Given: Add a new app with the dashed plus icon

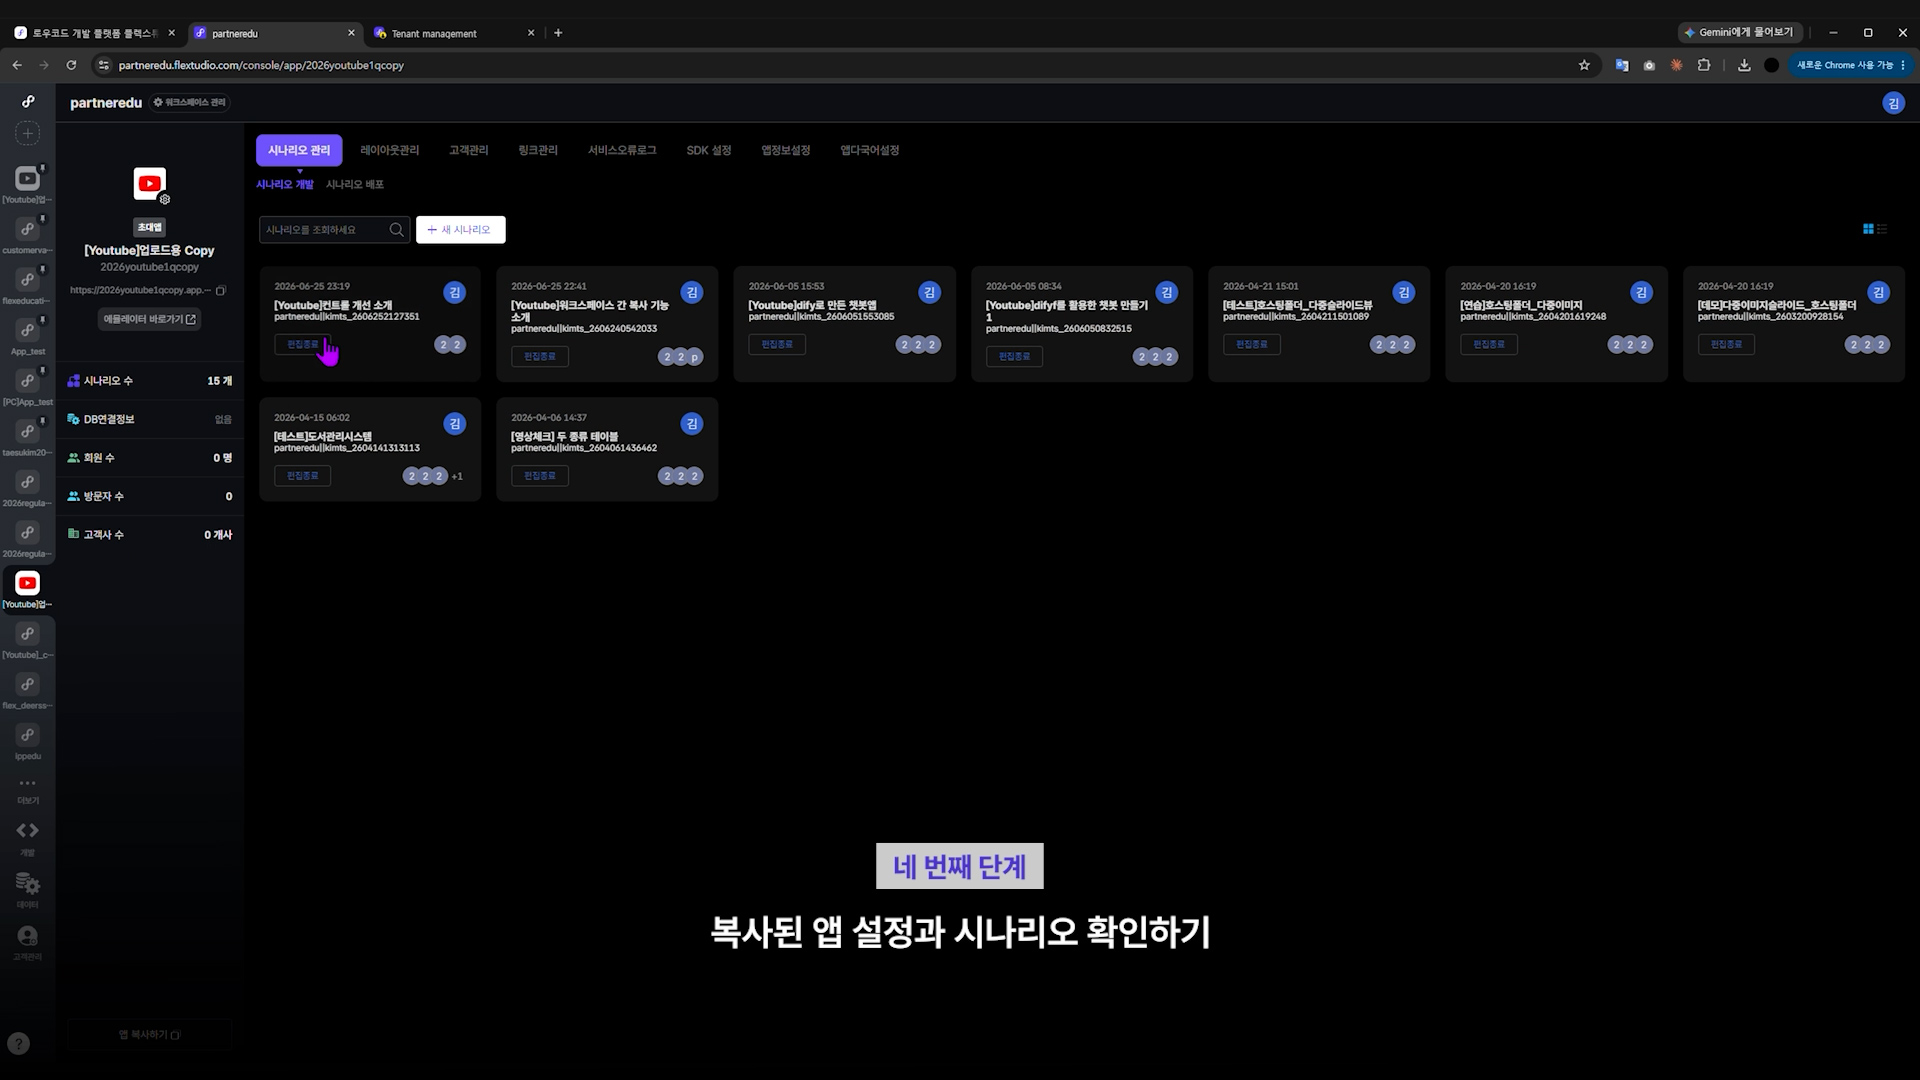Looking at the screenshot, I should point(28,133).
